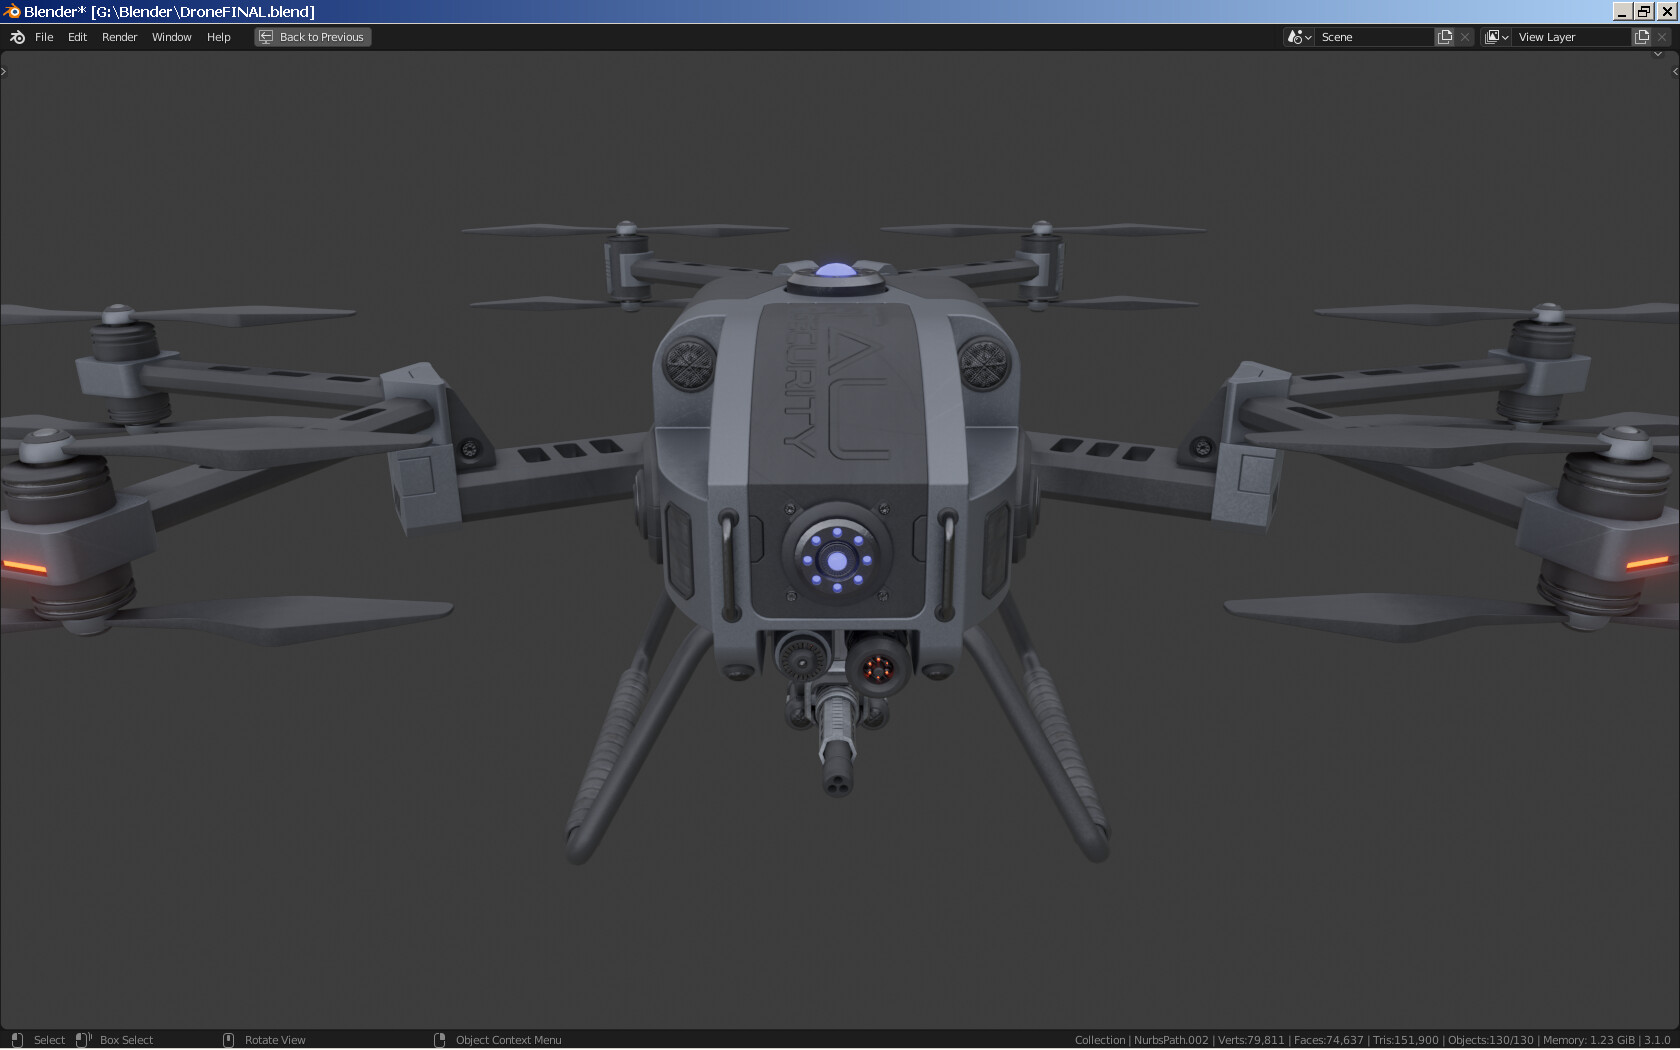Remove the View Layer using its X icon

click(1662, 36)
